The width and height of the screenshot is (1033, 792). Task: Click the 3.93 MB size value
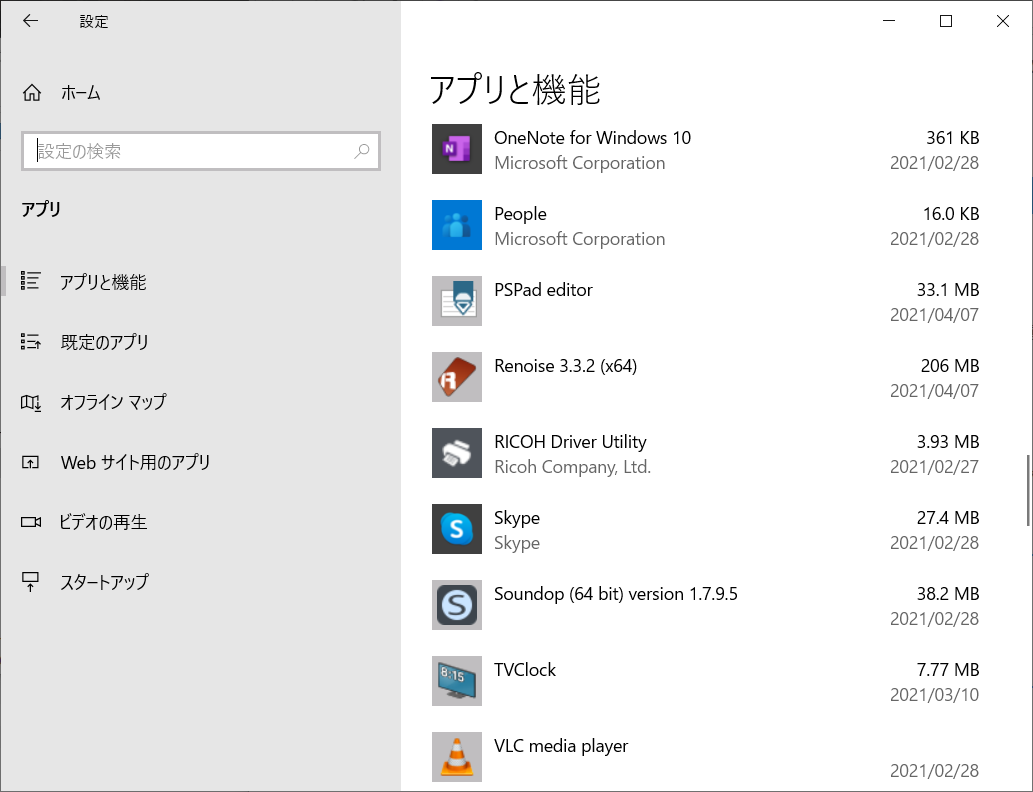point(948,441)
